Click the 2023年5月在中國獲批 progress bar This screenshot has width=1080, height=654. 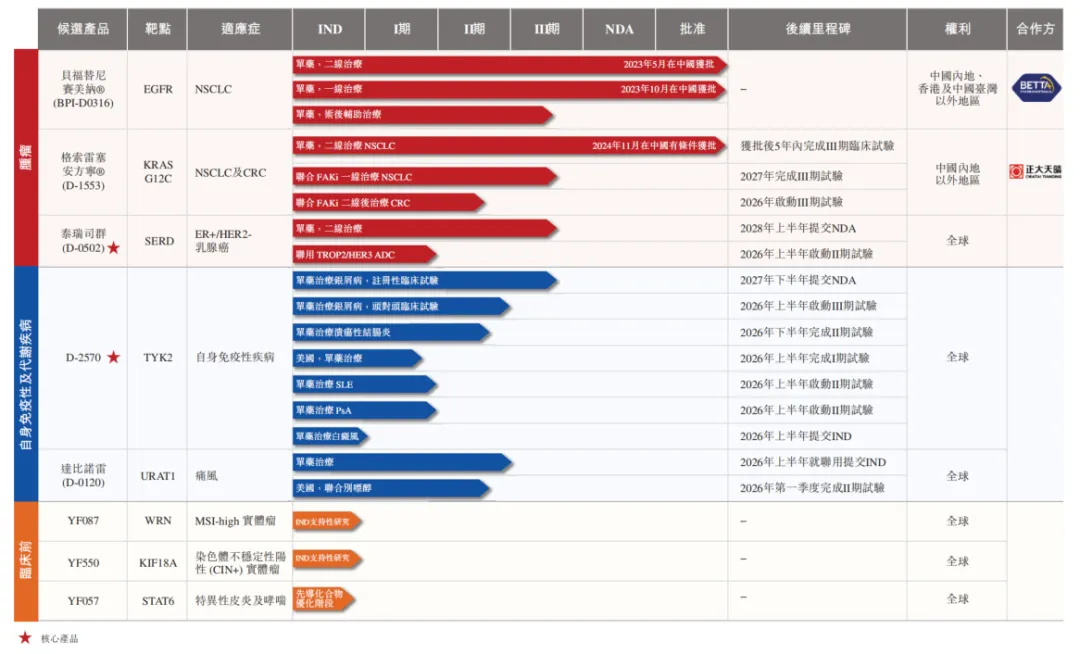click(x=508, y=64)
